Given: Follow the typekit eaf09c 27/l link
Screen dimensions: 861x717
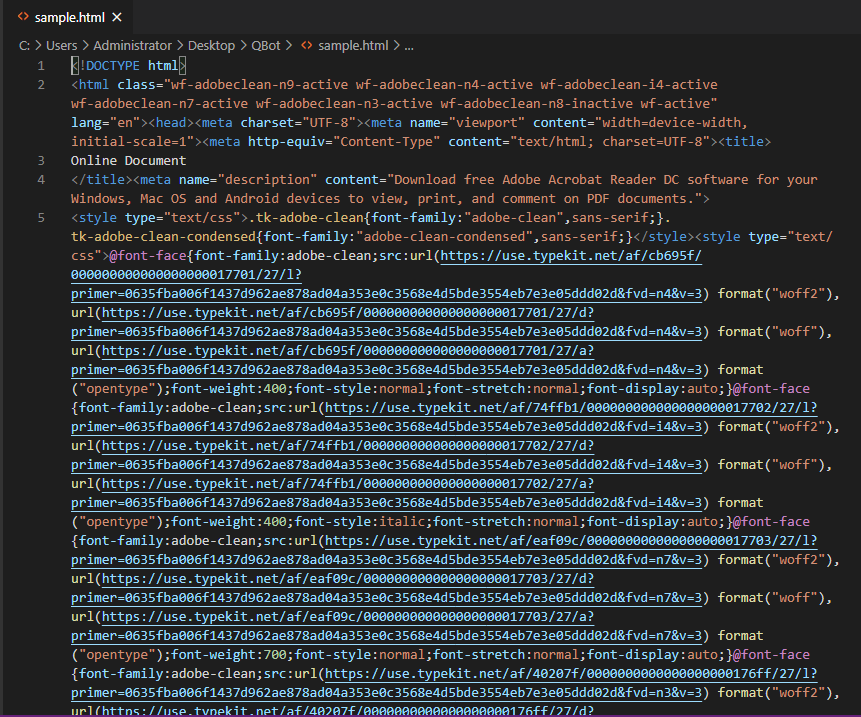Looking at the screenshot, I should click(x=444, y=550).
